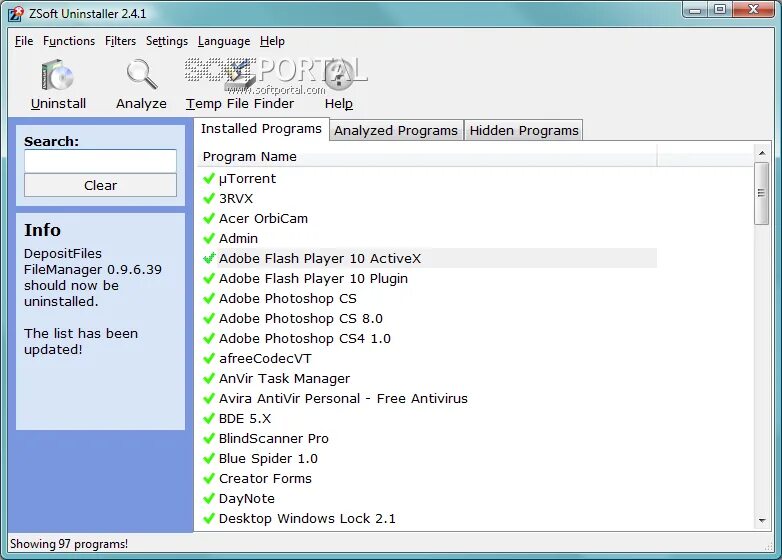Select the DayNote program entry
782x560 pixels.
click(x=247, y=498)
